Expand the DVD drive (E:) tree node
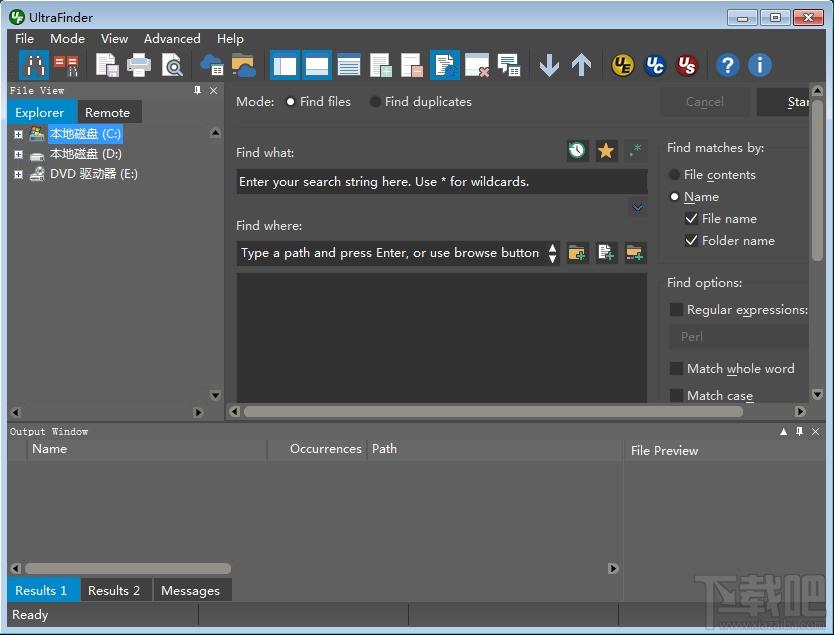The height and width of the screenshot is (635, 834). [x=18, y=174]
